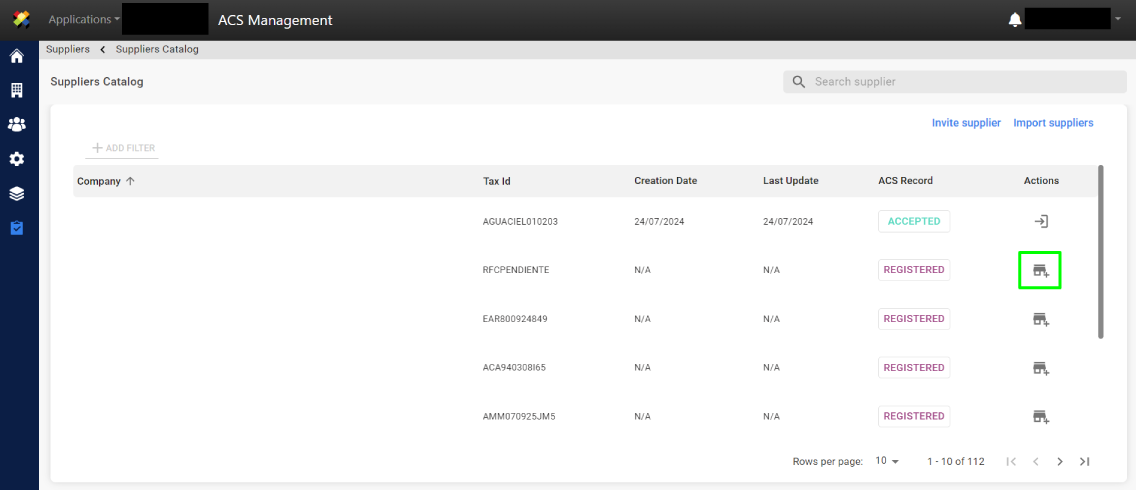Click the Import suppliers link
Image resolution: width=1136 pixels, height=490 pixels.
1053,123
